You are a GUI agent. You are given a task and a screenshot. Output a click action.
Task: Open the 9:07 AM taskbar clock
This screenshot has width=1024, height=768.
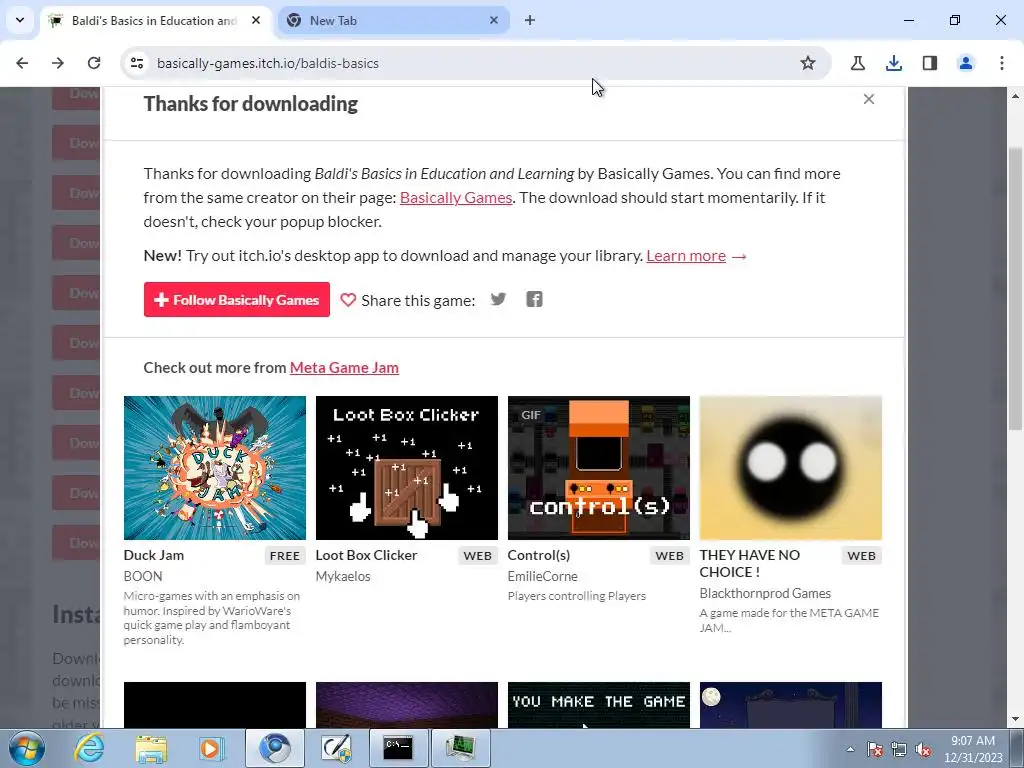(973, 749)
